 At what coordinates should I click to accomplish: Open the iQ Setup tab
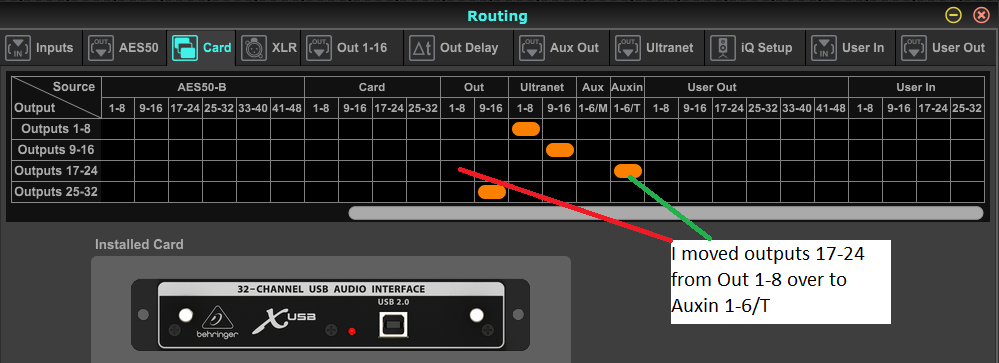pyautogui.click(x=754, y=48)
